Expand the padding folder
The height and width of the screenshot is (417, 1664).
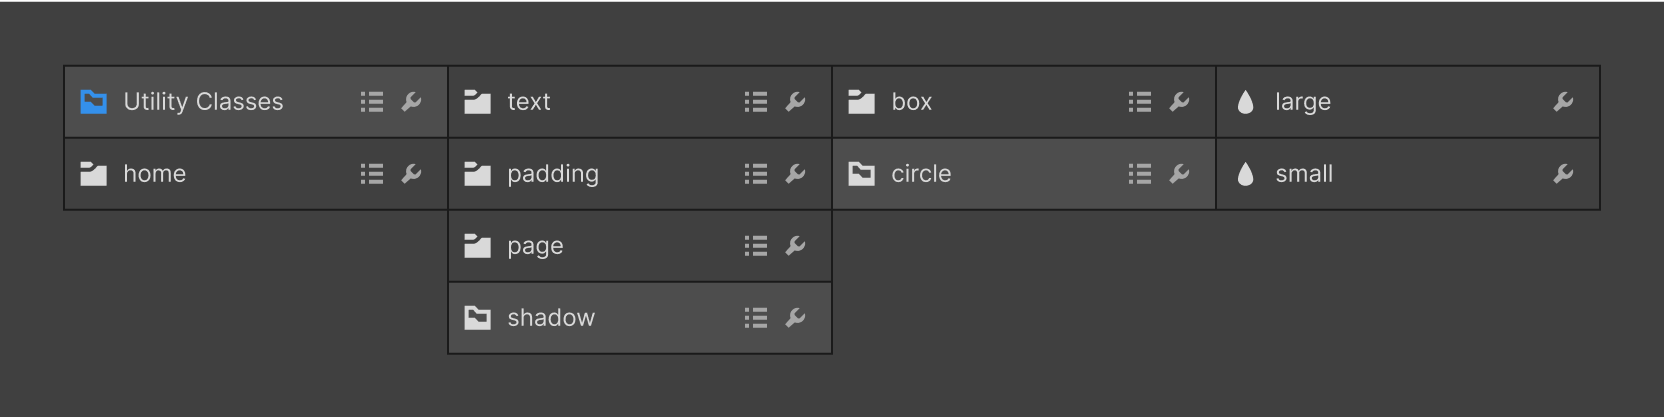coord(640,174)
